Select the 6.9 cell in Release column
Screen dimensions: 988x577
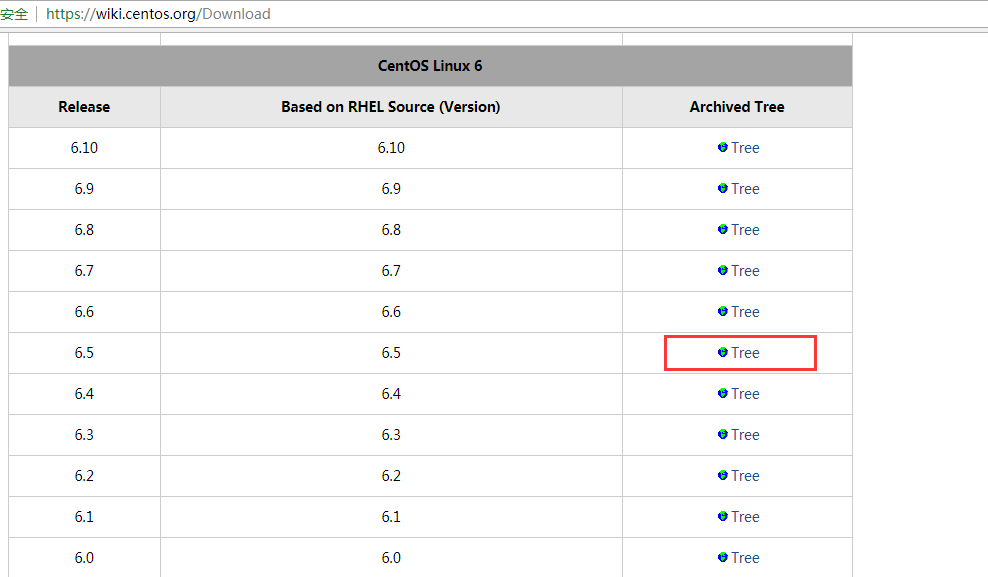84,189
